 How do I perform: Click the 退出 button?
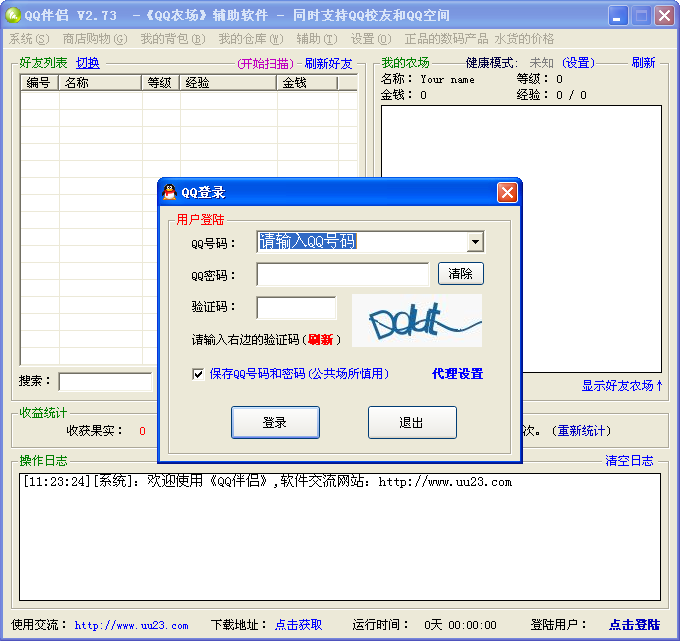(x=412, y=422)
